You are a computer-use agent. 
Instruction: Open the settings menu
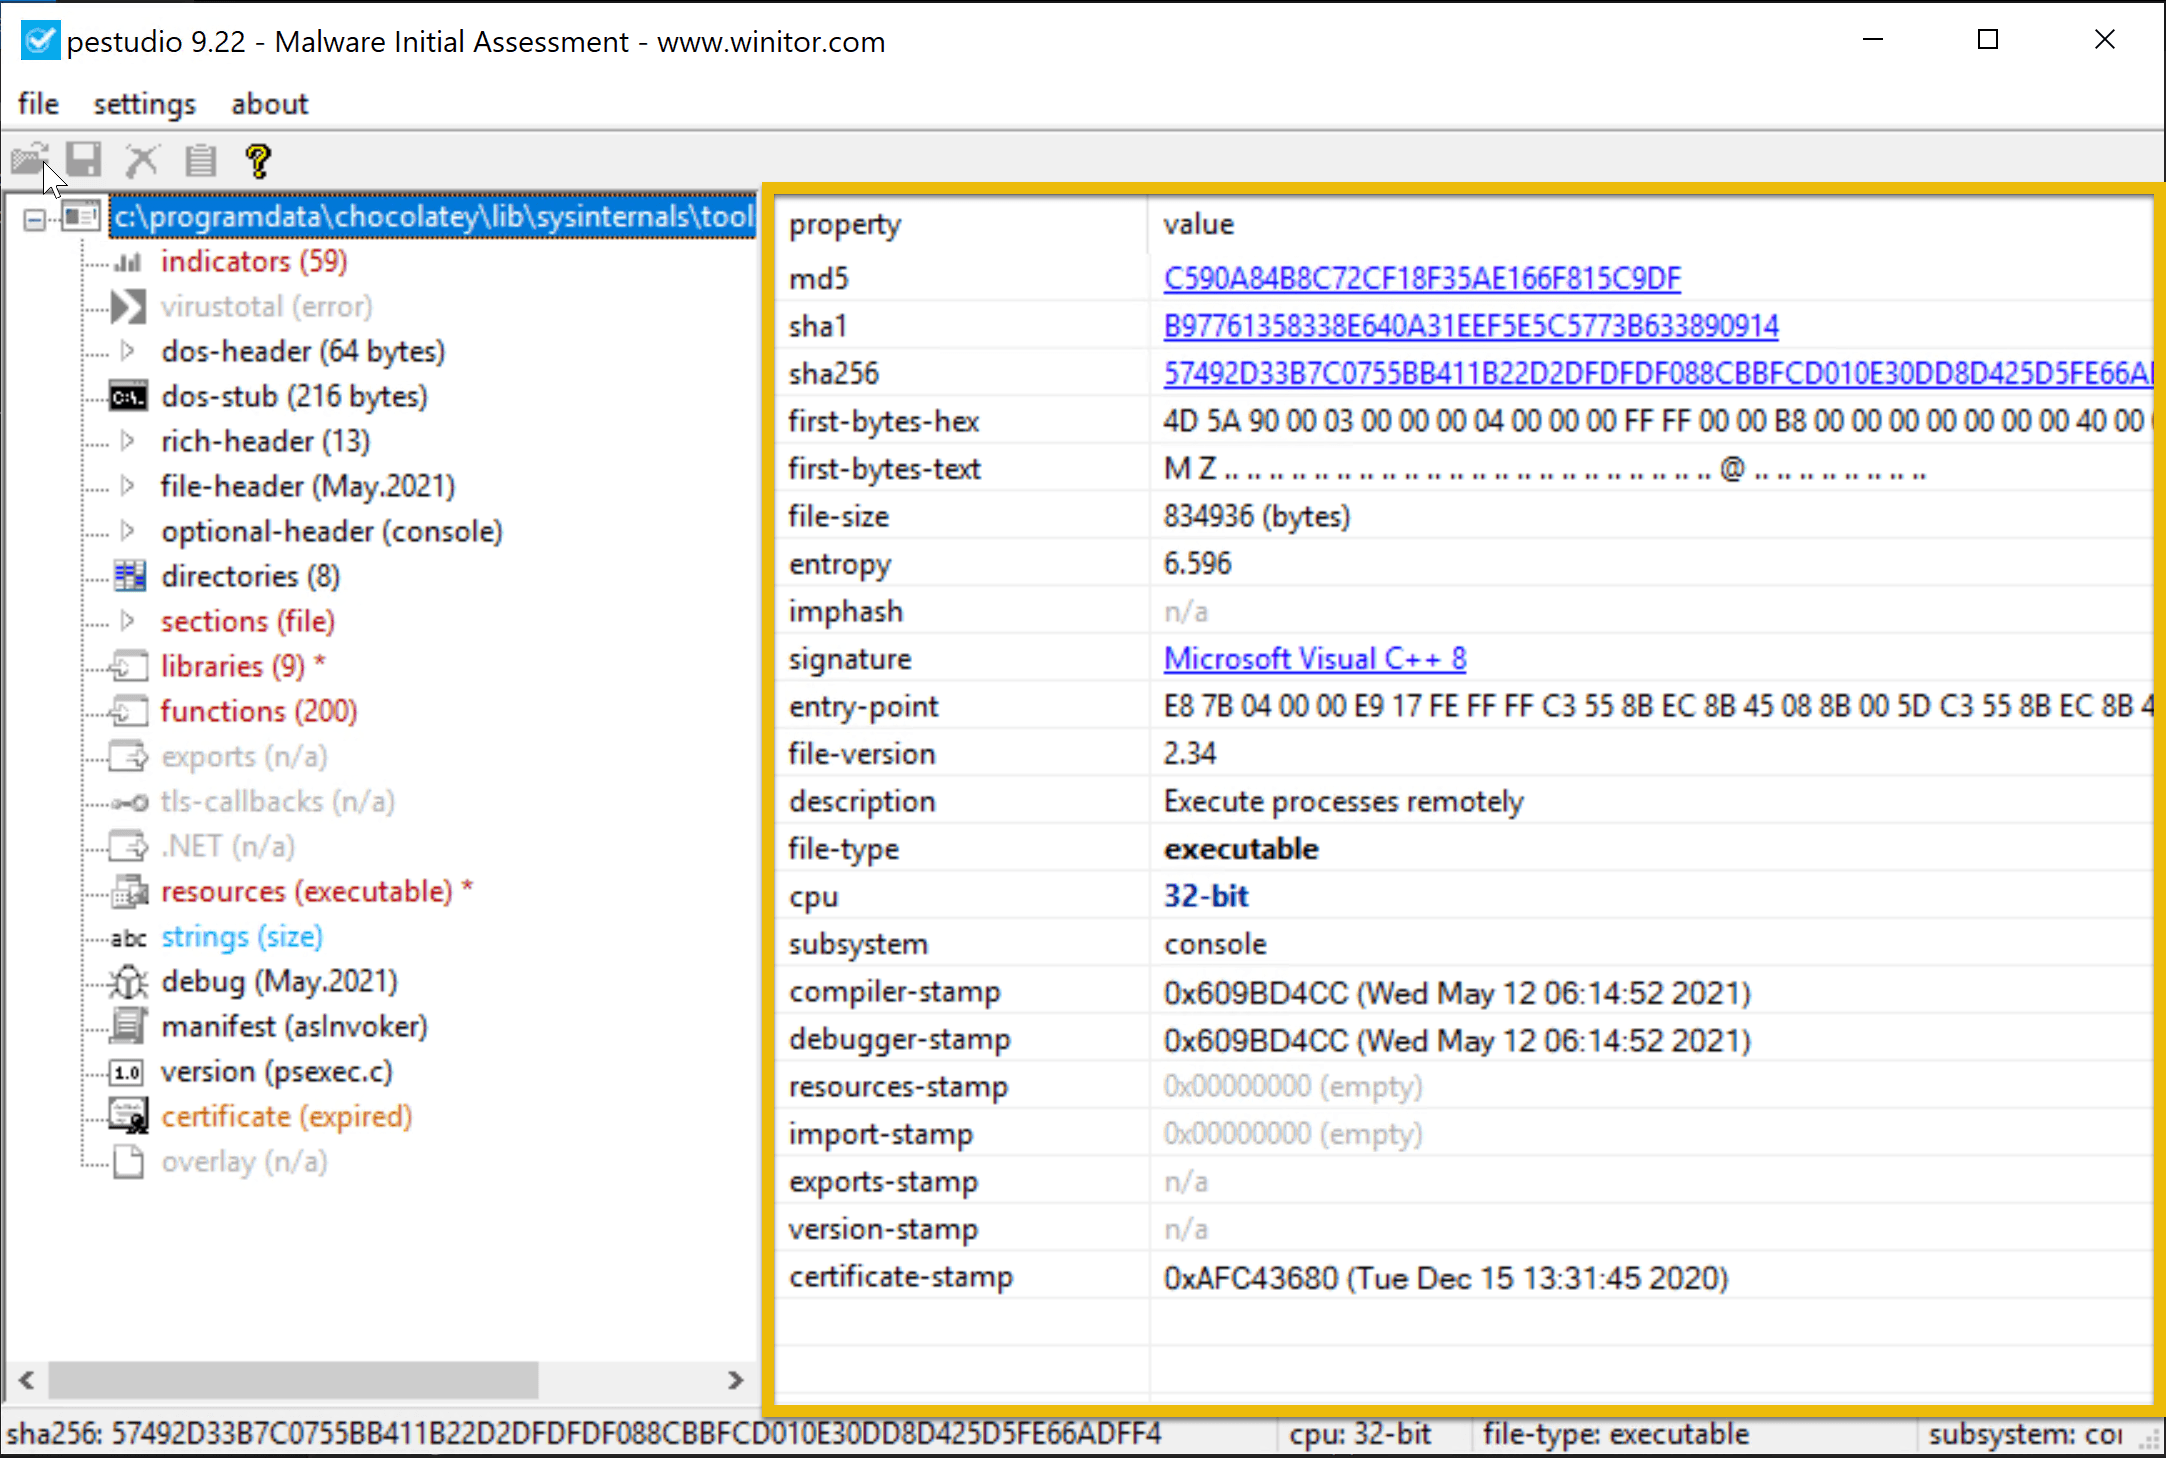144,104
